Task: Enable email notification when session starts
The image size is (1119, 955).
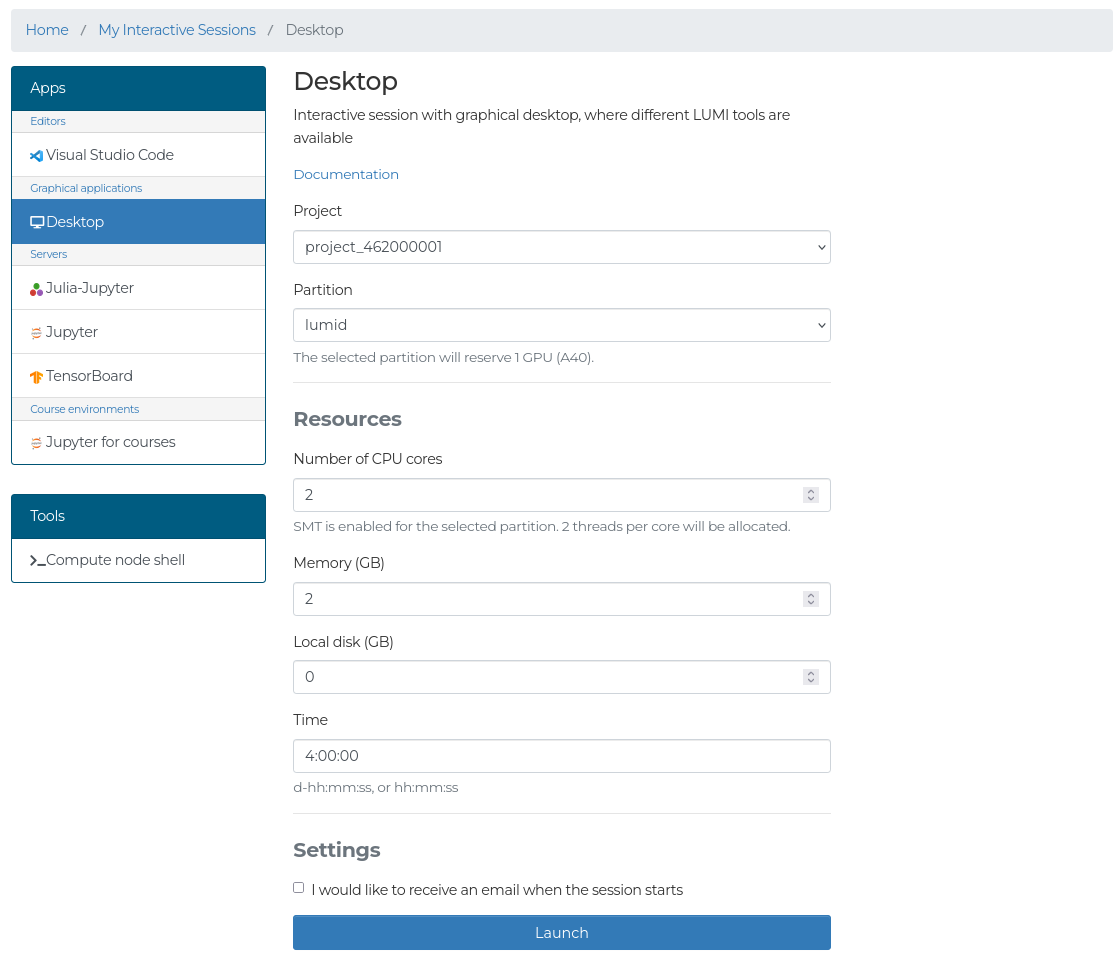Action: click(298, 887)
